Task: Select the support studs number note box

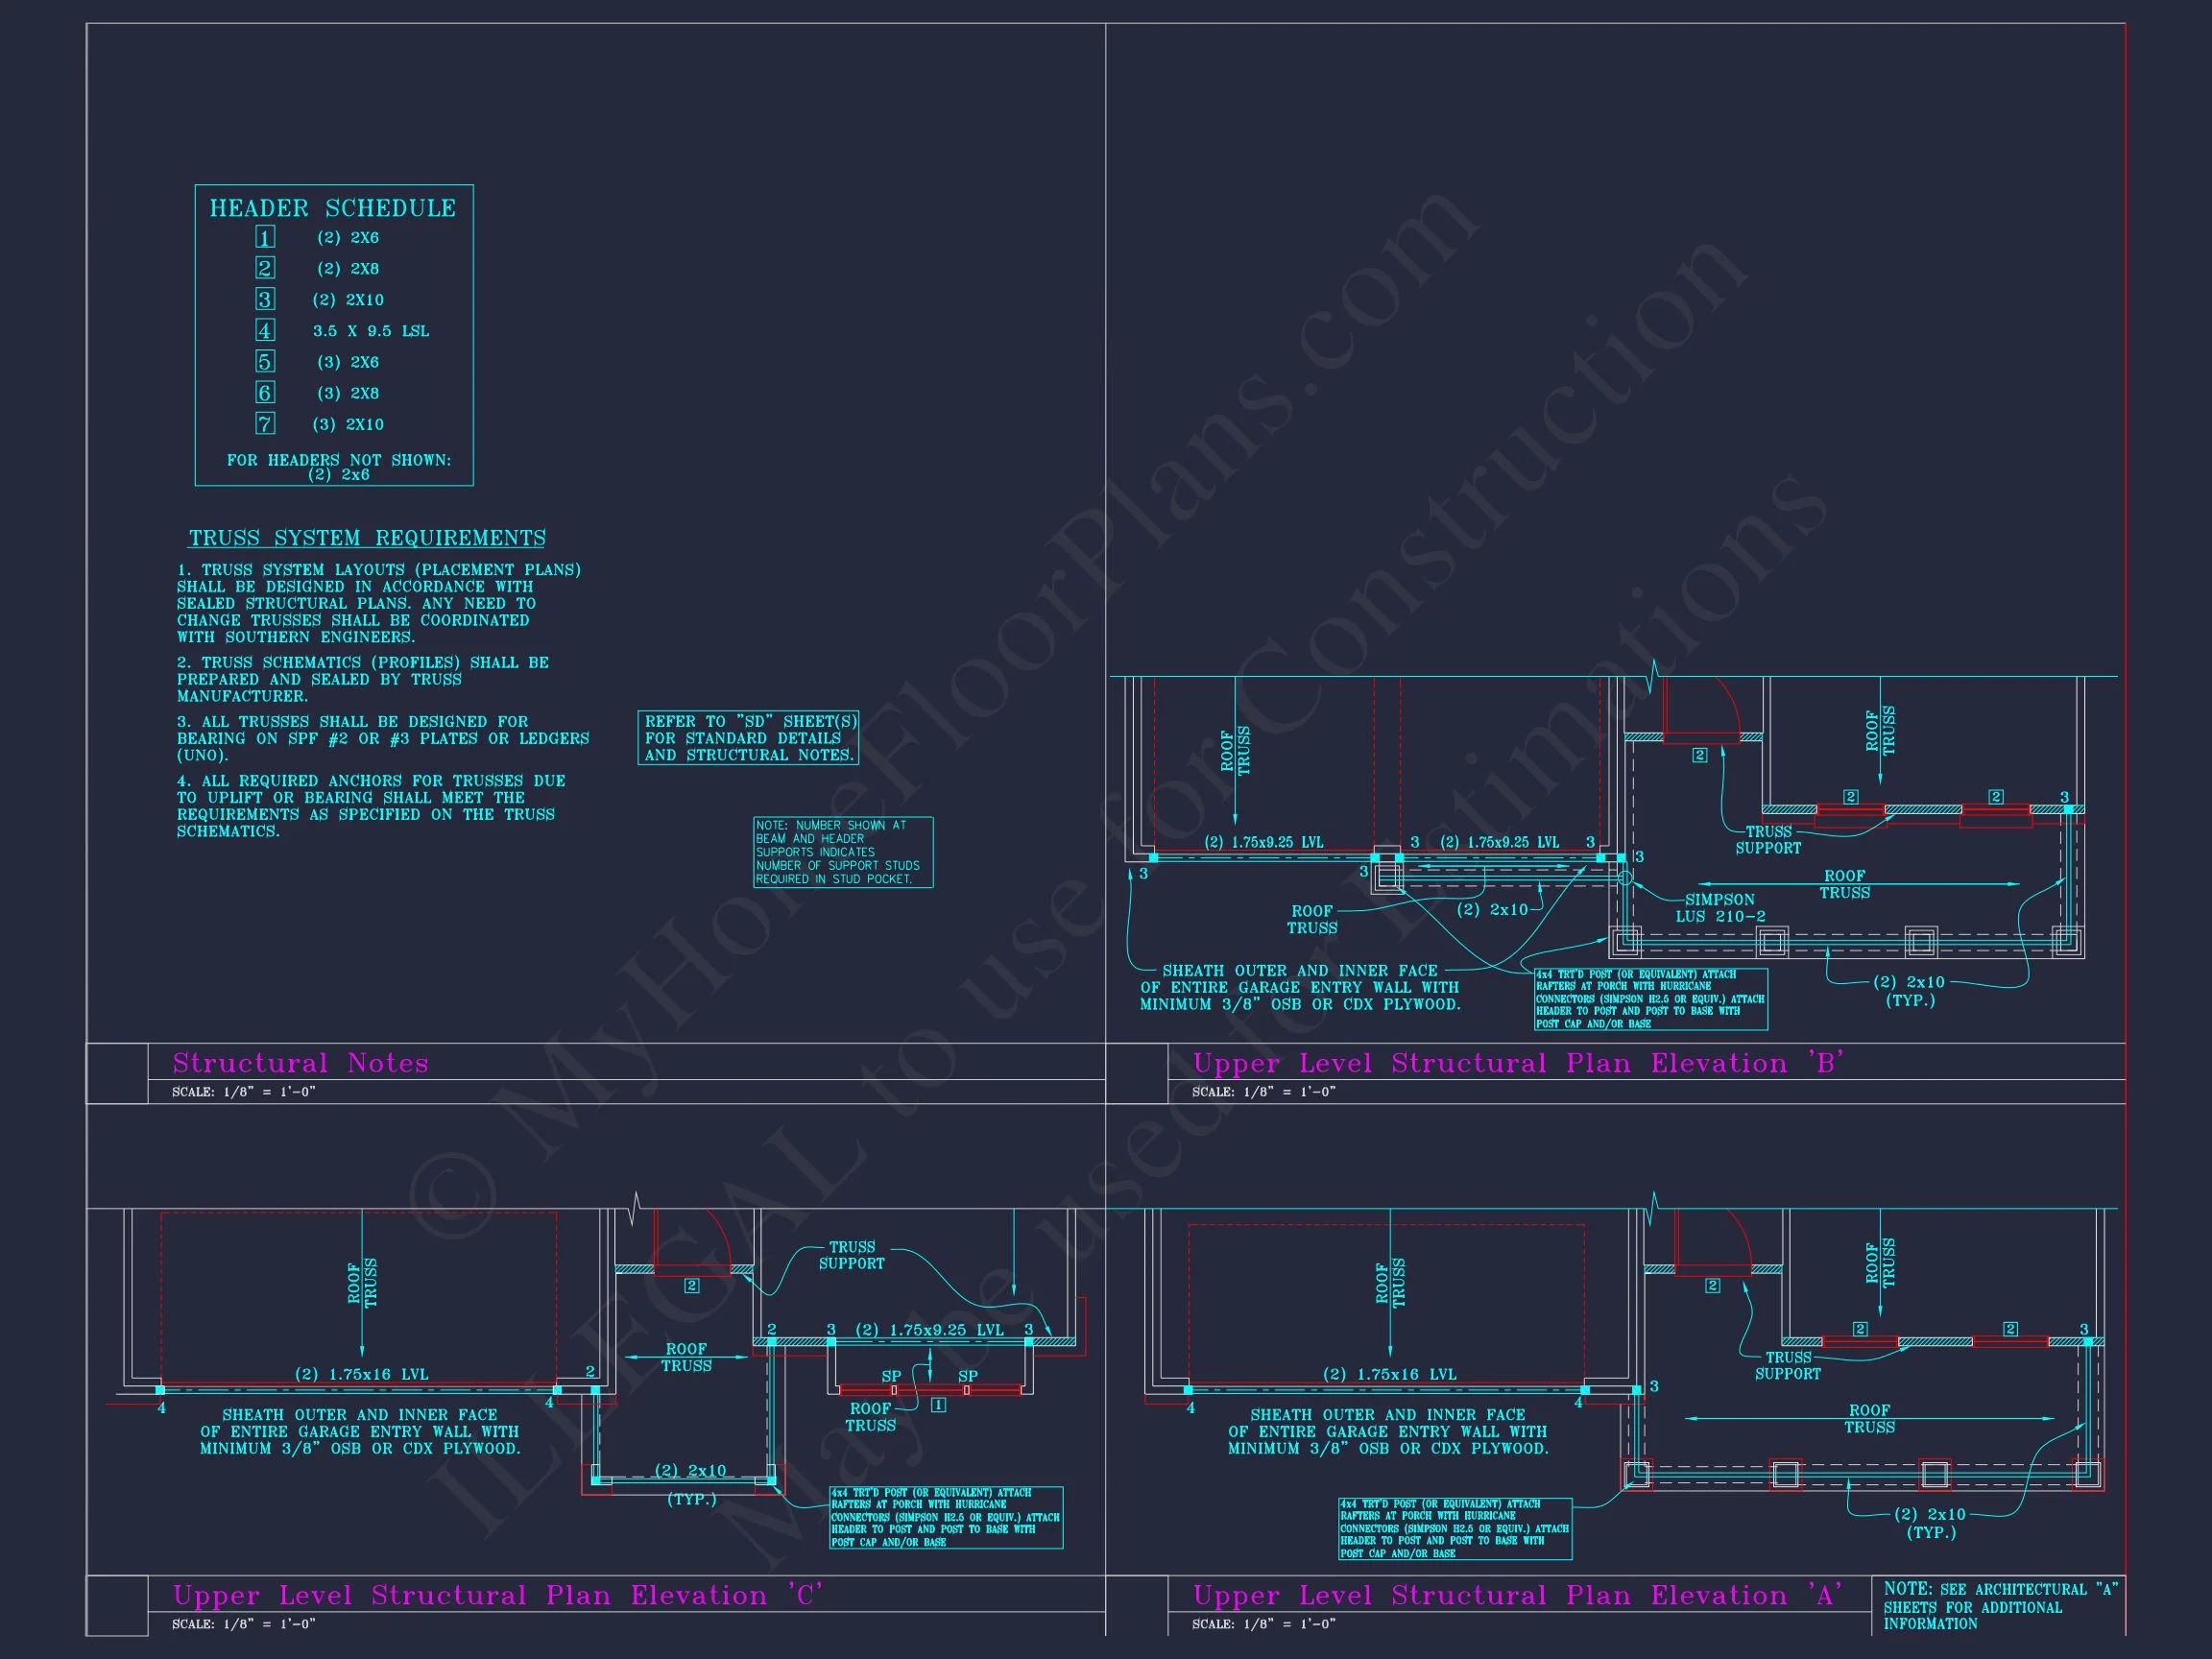Action: click(x=842, y=852)
